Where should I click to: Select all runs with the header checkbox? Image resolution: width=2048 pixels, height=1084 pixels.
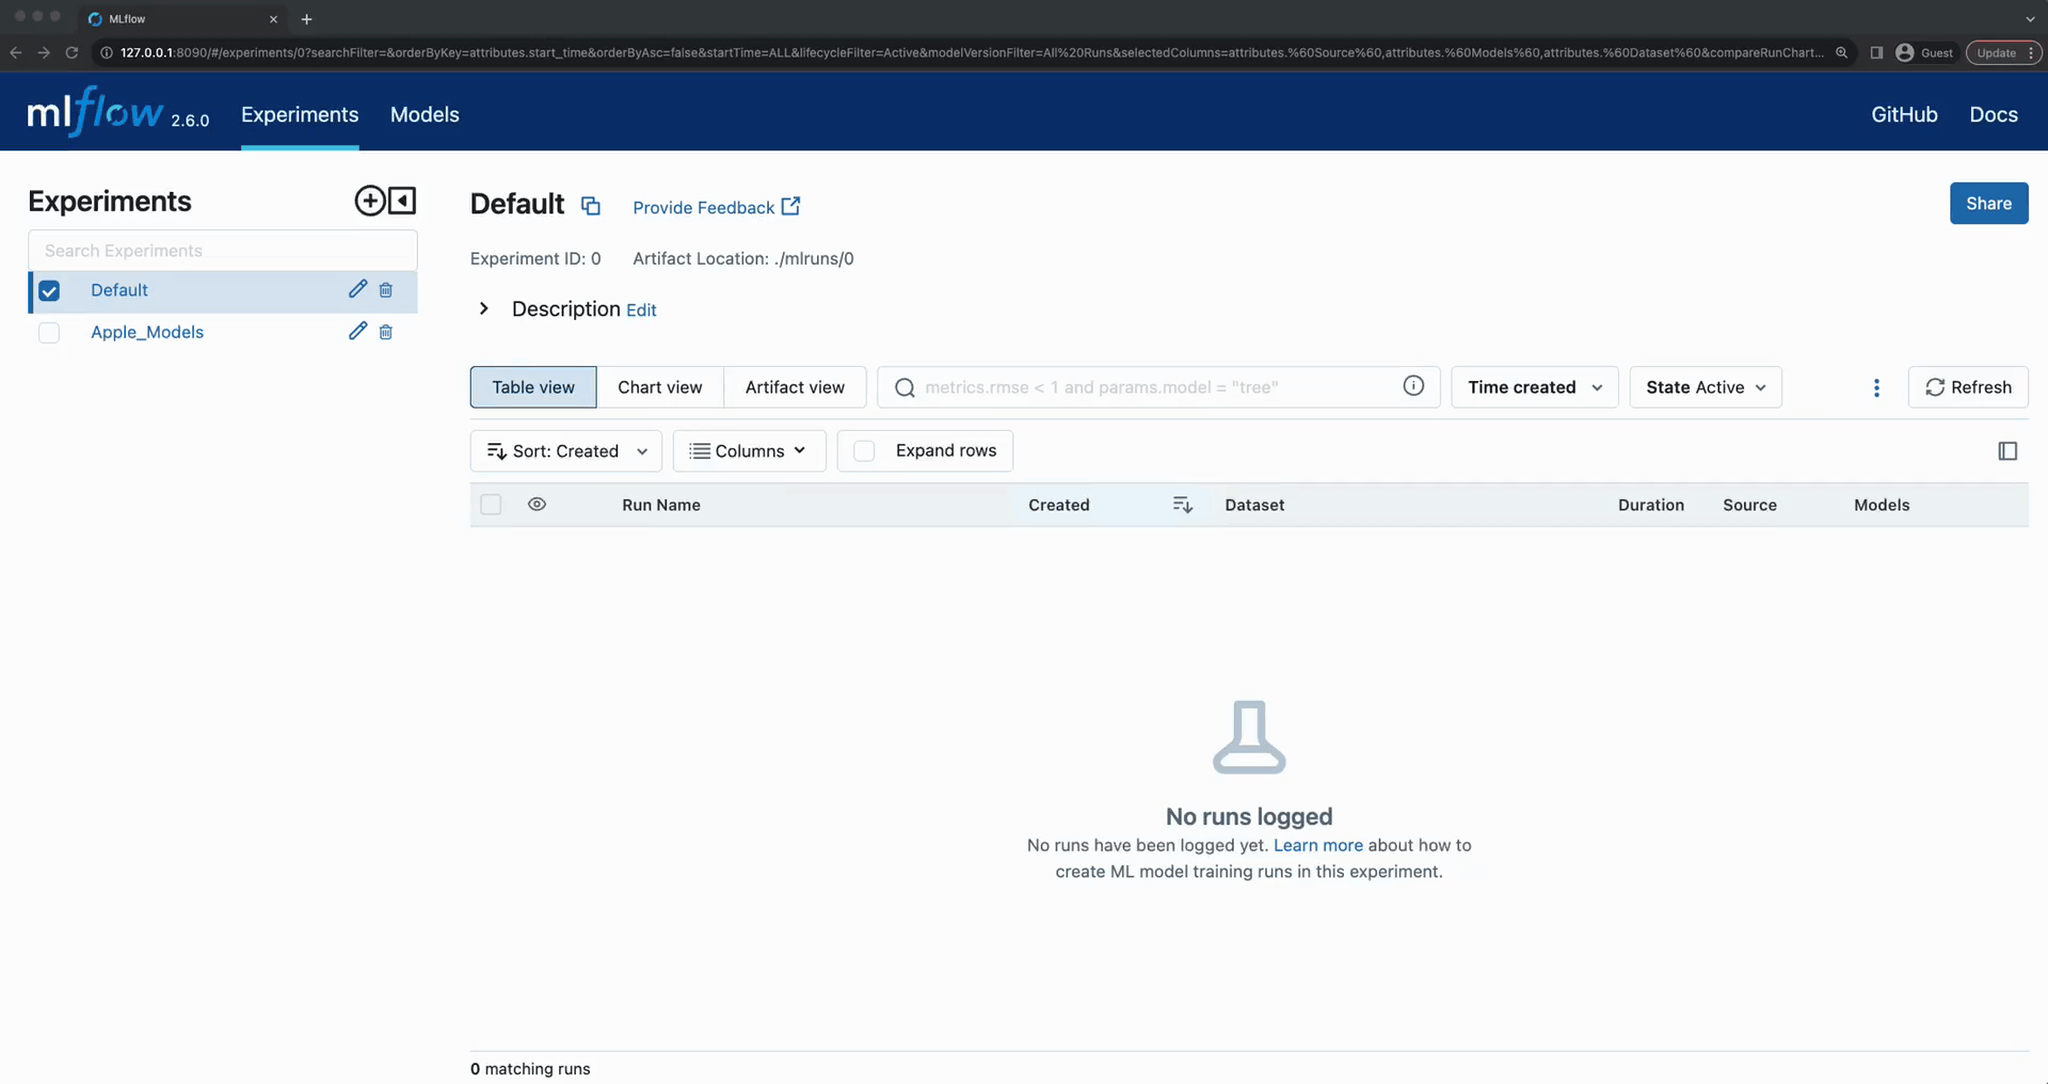[x=490, y=504]
